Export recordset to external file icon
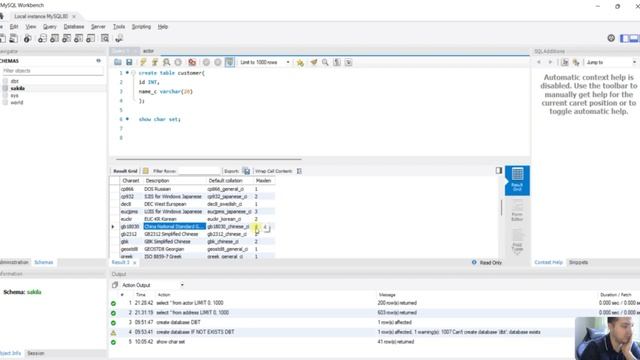 (x=246, y=171)
